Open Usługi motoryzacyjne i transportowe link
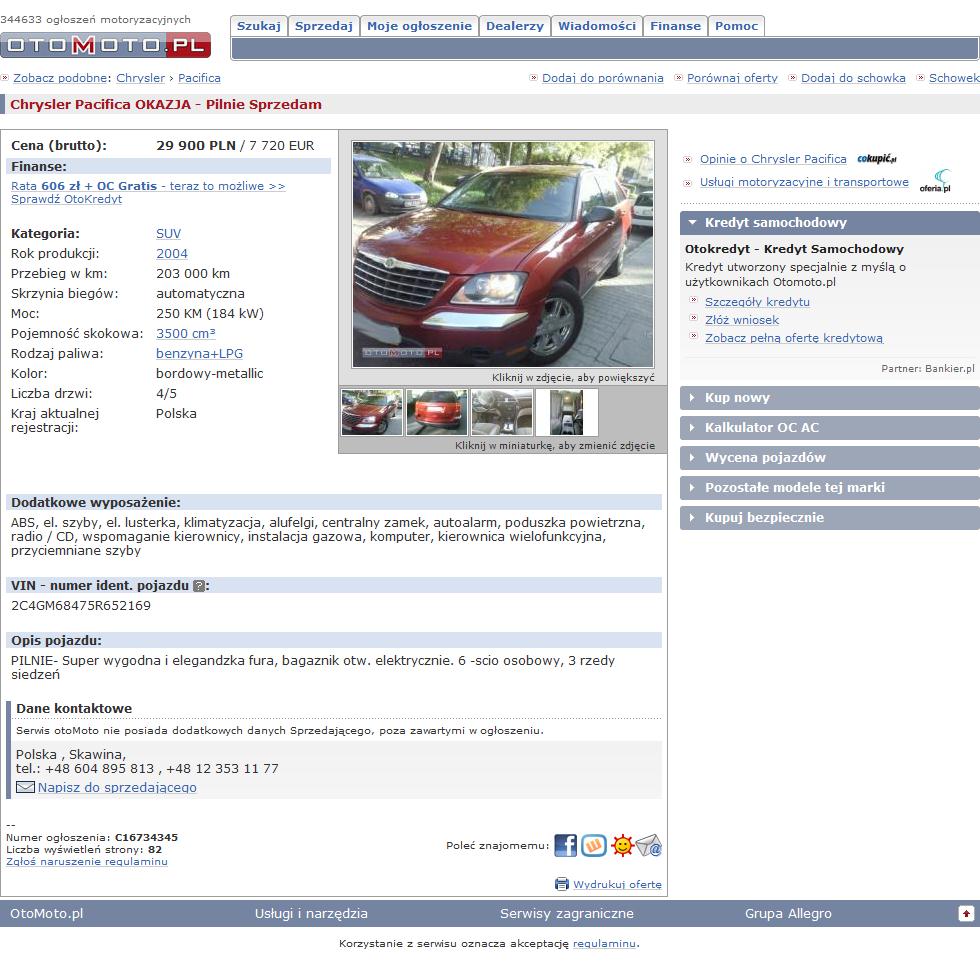Screen dimensions: 980x969 [x=804, y=182]
